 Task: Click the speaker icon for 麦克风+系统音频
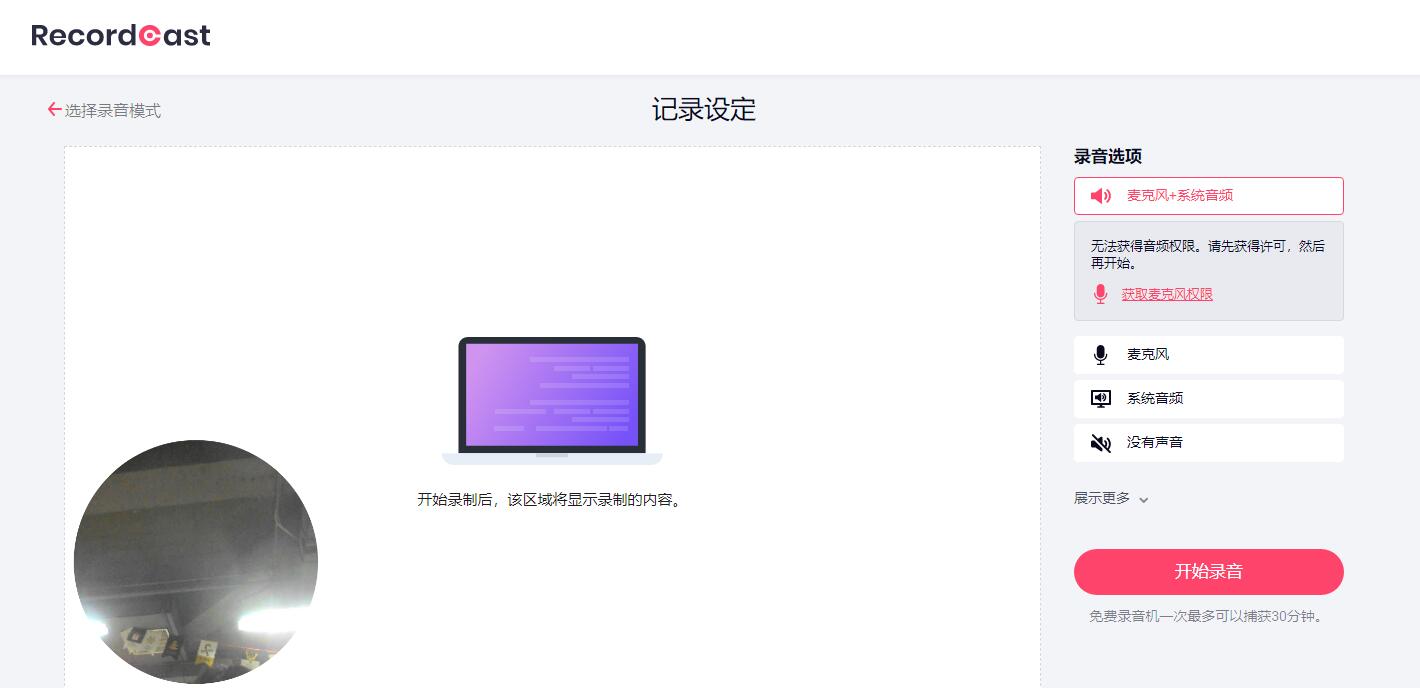1100,196
